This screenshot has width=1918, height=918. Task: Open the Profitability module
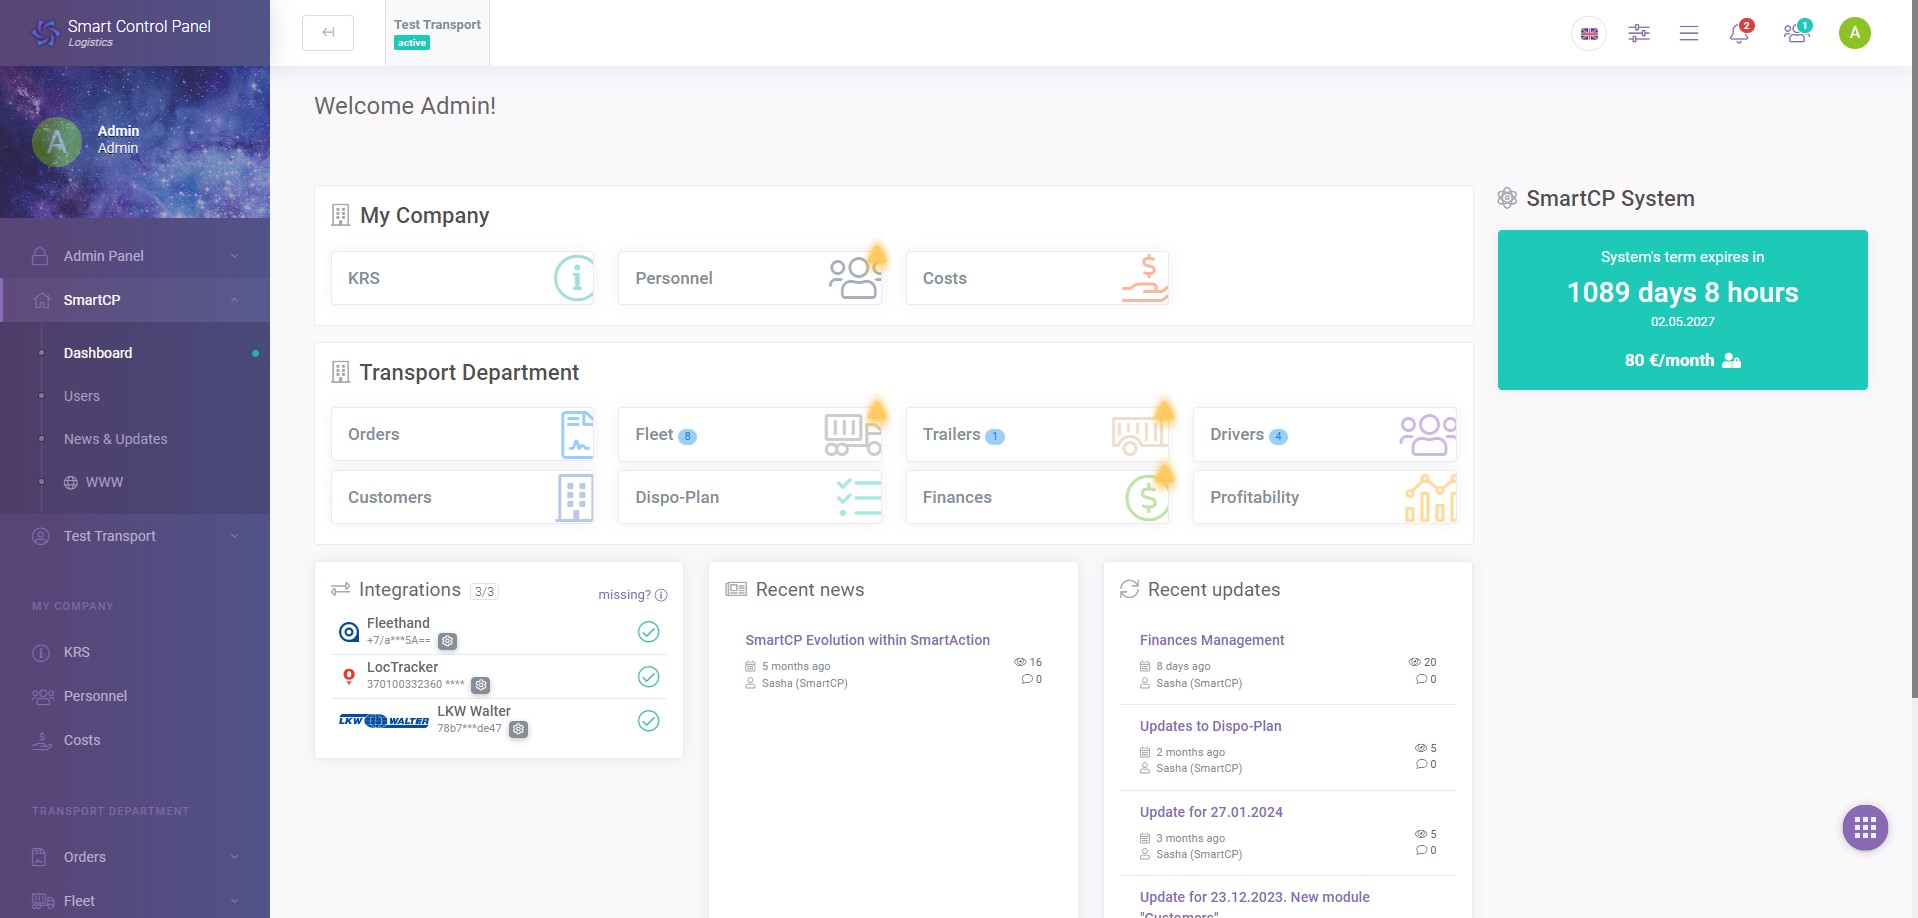pos(1322,497)
